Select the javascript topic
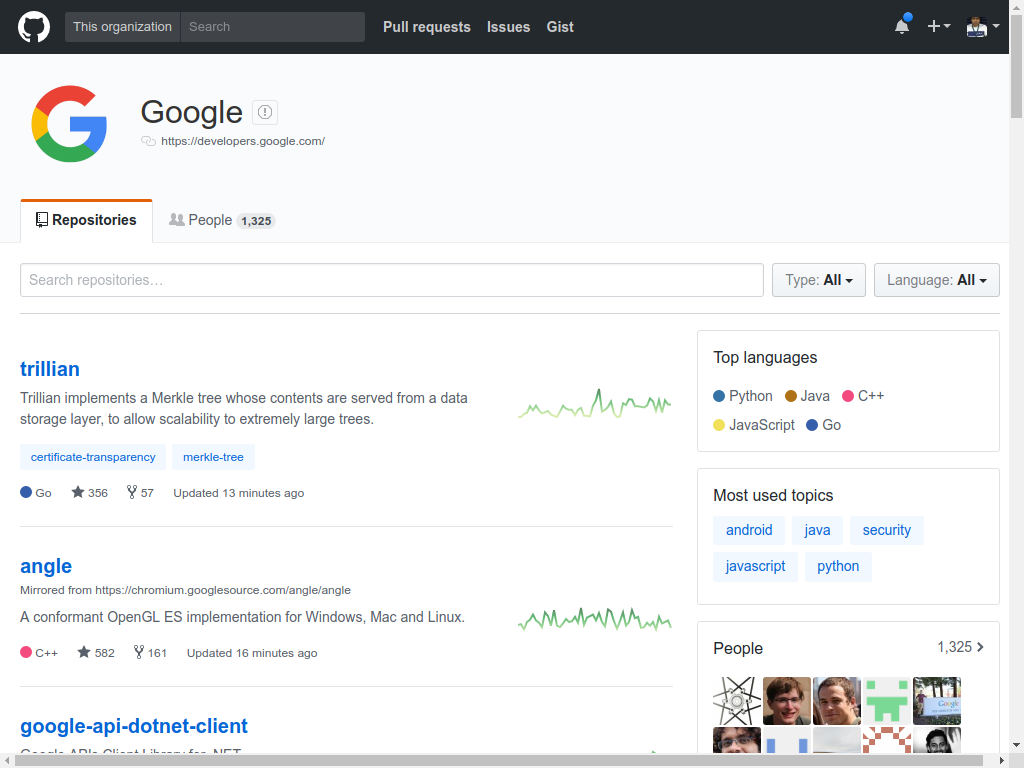This screenshot has width=1024, height=768. pos(755,566)
